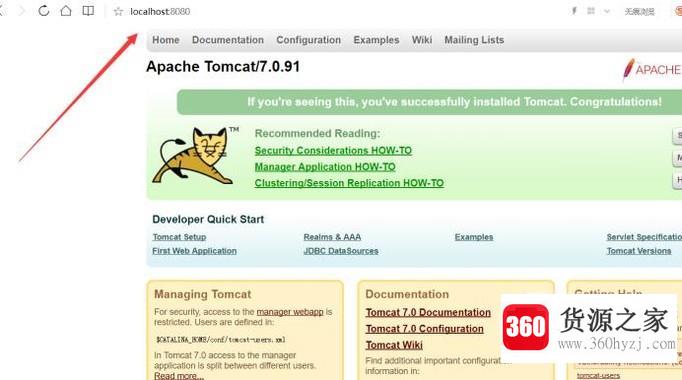Open the Mailing Lists menu item

tap(474, 40)
